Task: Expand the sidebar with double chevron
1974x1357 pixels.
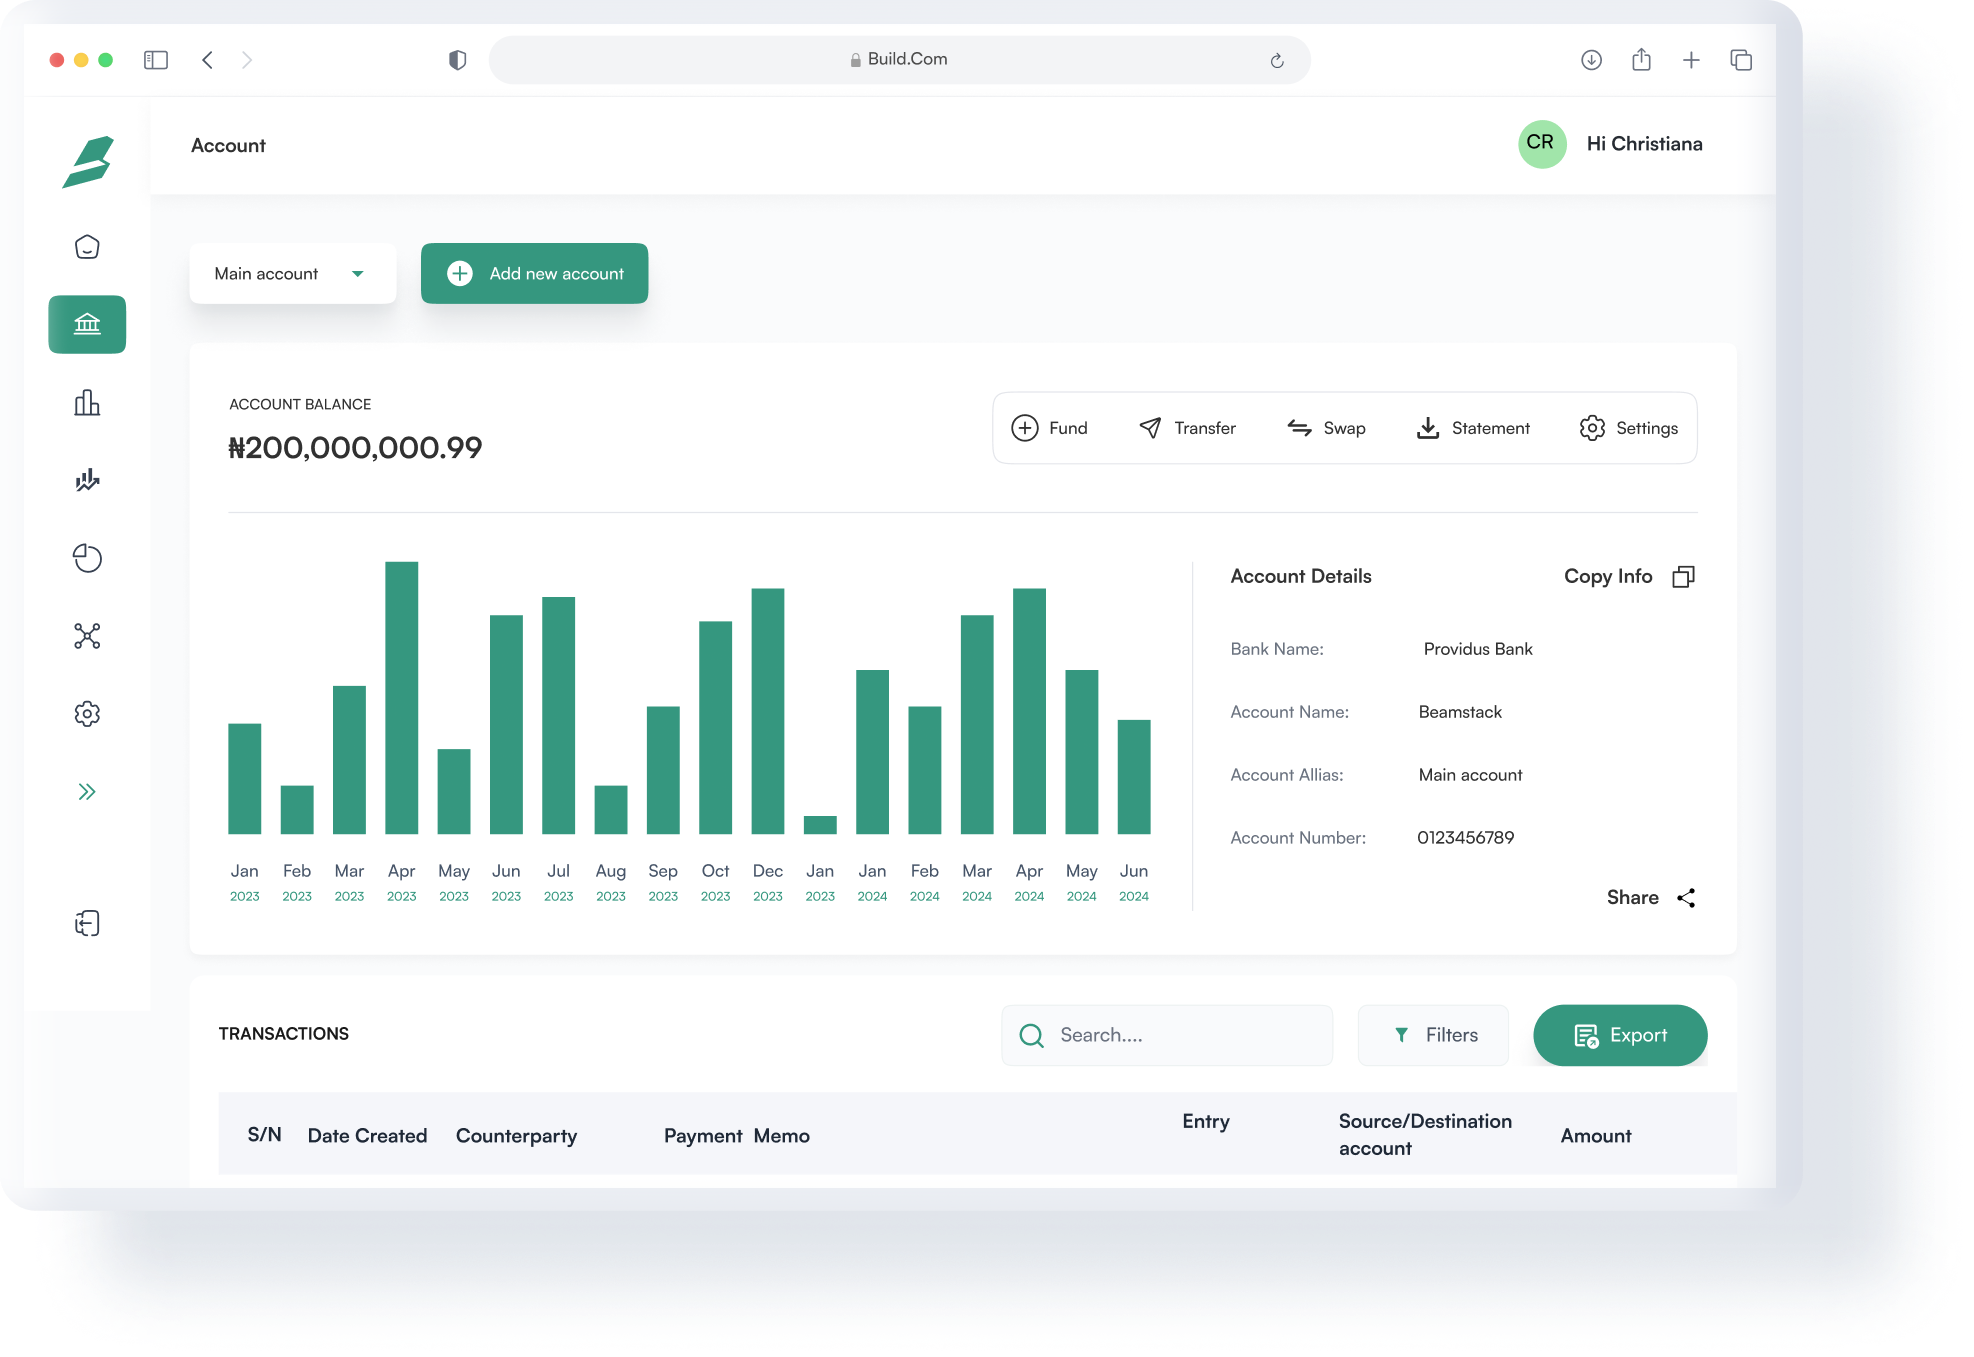Action: pyautogui.click(x=87, y=792)
